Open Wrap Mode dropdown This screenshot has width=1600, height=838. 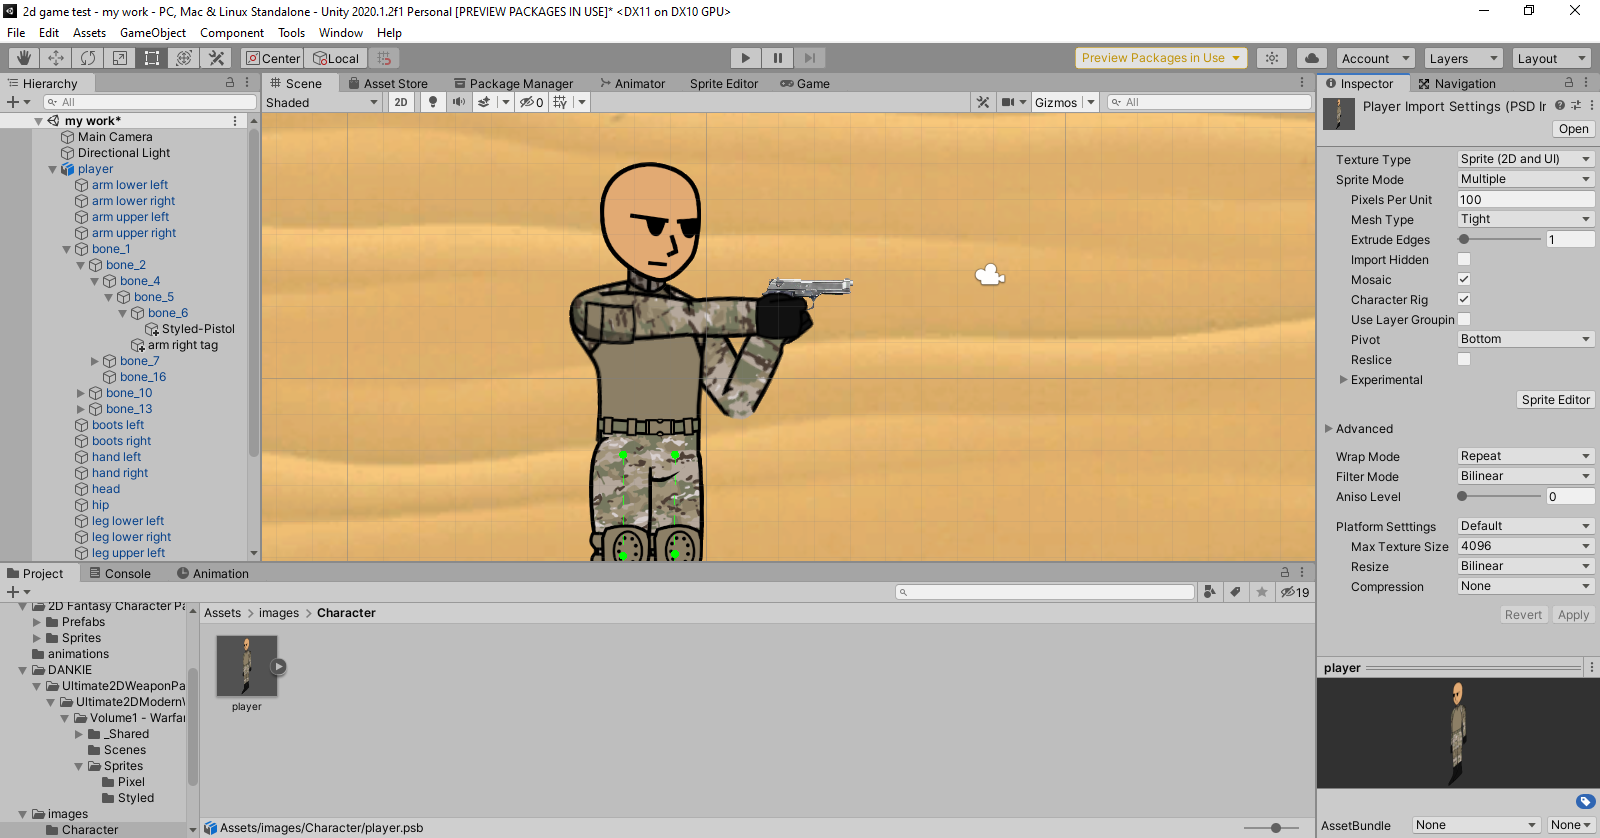click(x=1525, y=456)
